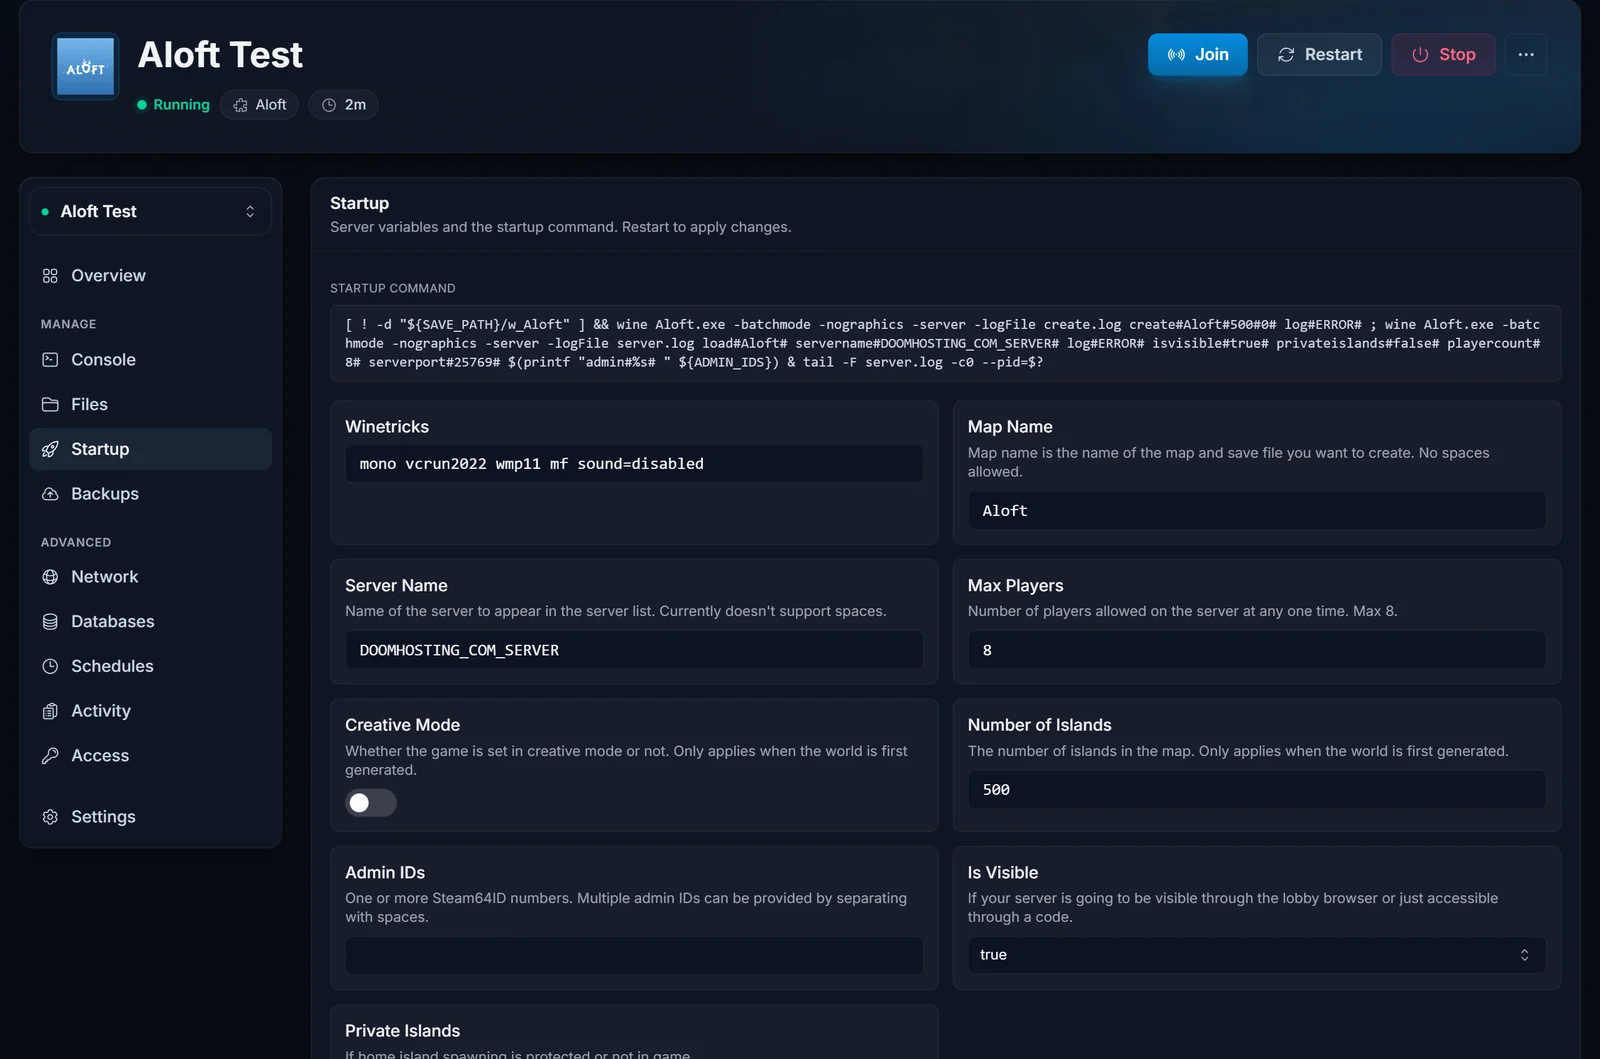Screen dimensions: 1600x1059
Task: Click the Backups cloud icon
Action: (50, 494)
